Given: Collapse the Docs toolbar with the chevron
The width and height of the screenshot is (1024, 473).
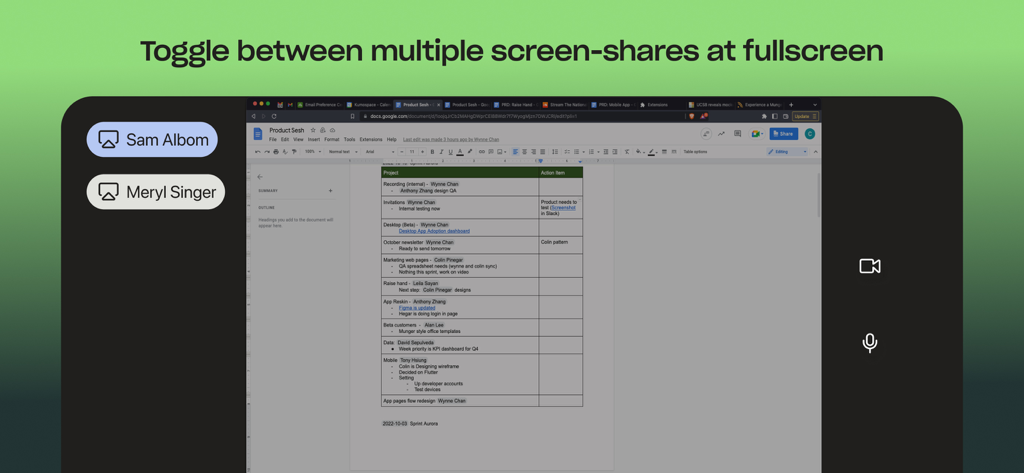Looking at the screenshot, I should 816,152.
